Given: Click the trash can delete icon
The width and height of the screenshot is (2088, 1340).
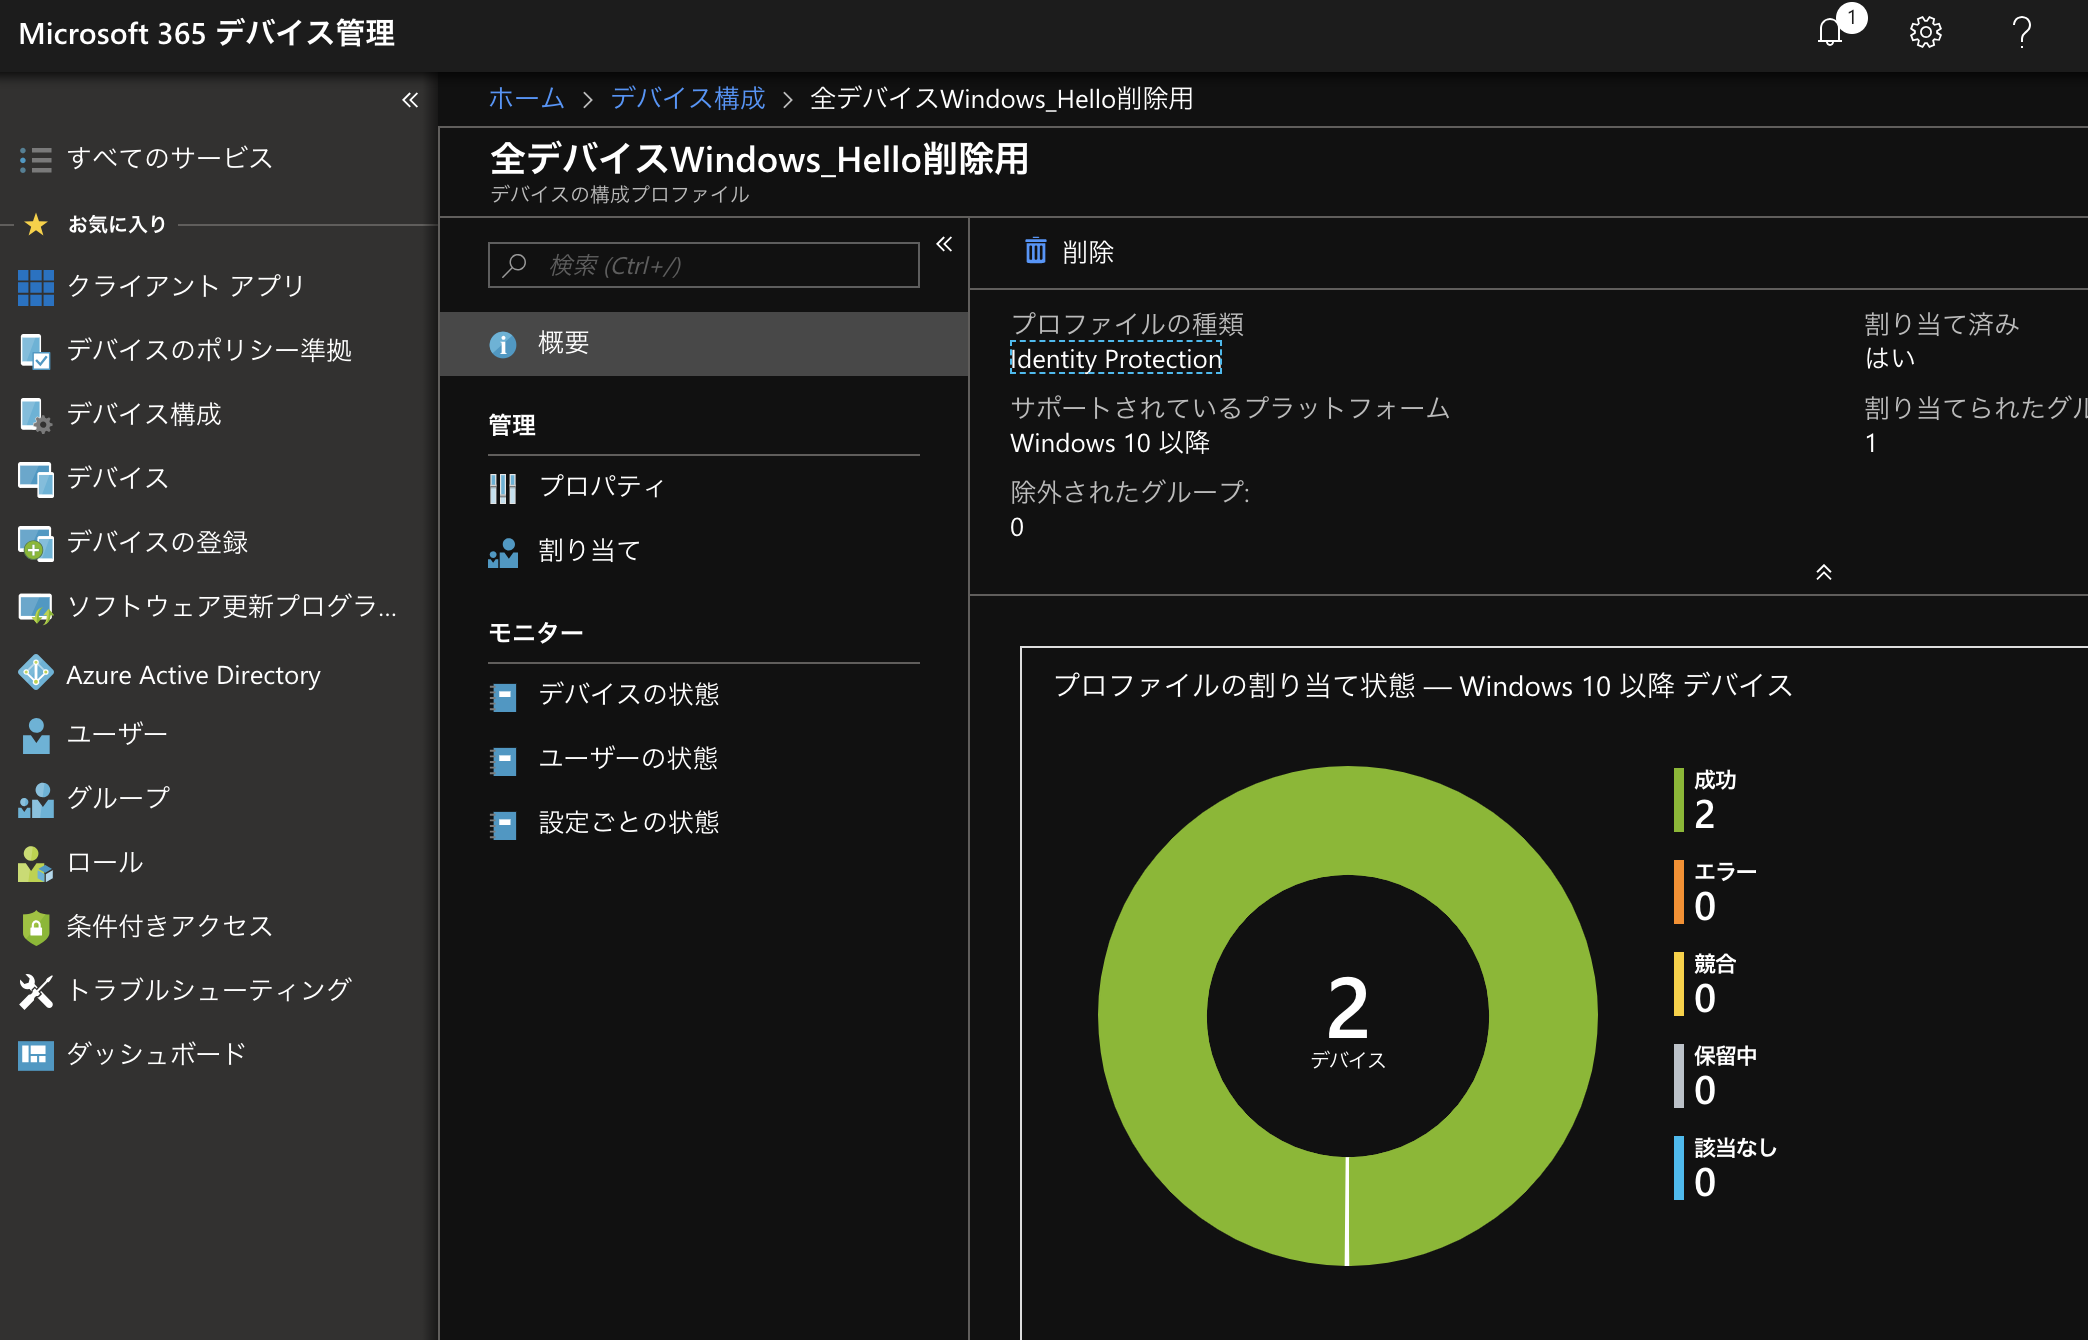Looking at the screenshot, I should 1036,250.
